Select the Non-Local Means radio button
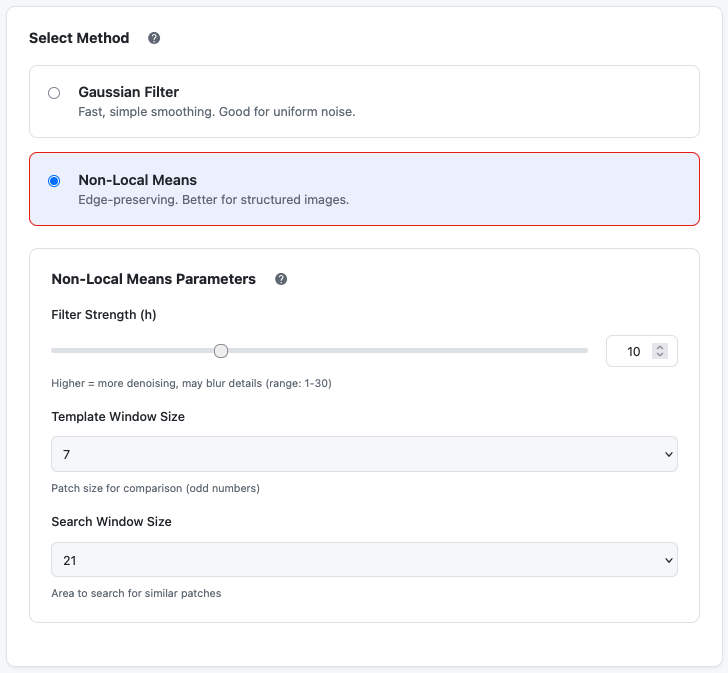Viewport: 728px width, 673px height. [54, 181]
